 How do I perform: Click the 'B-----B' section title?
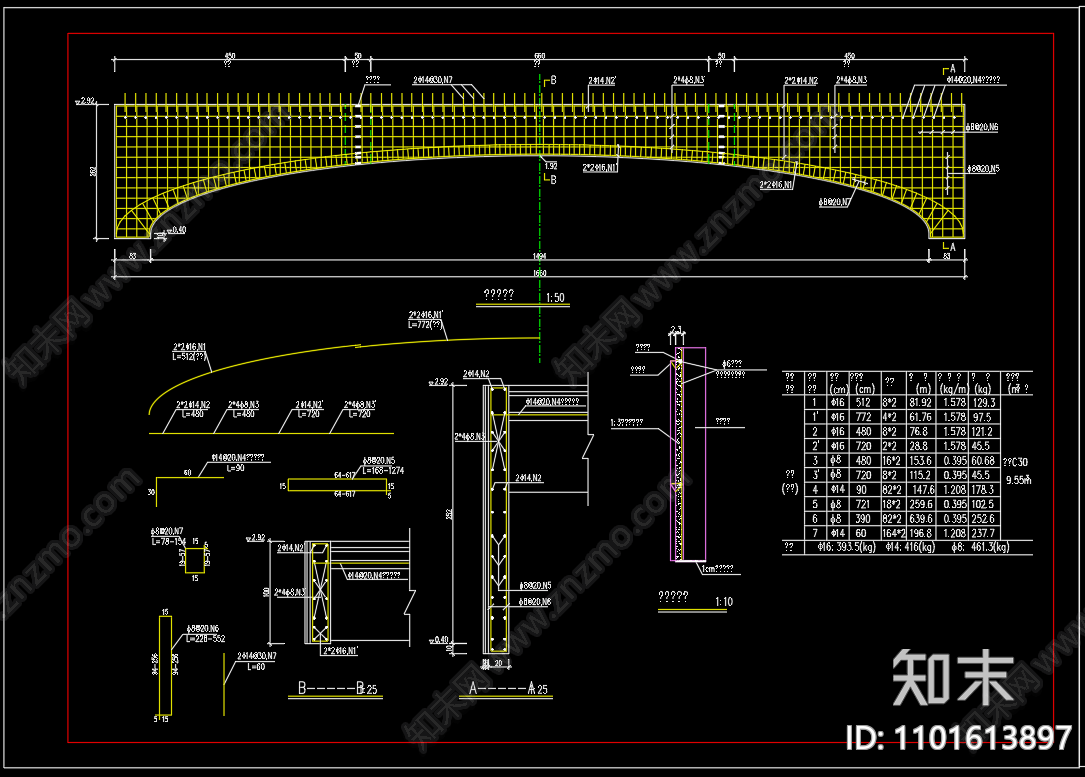point(331,688)
